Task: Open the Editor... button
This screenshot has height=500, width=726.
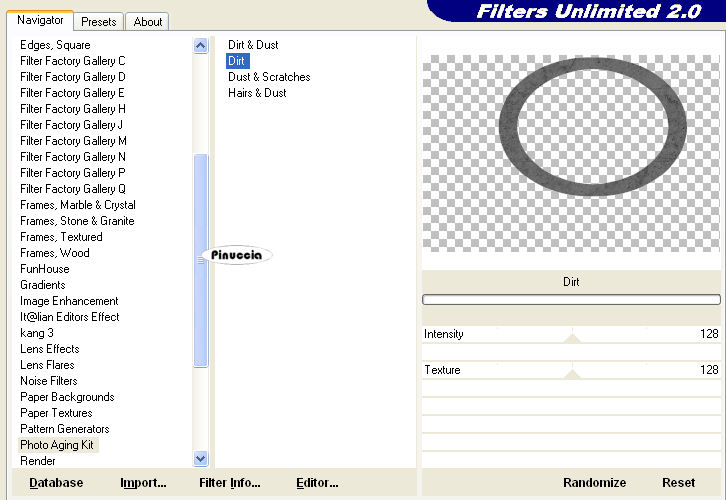Action: [317, 482]
